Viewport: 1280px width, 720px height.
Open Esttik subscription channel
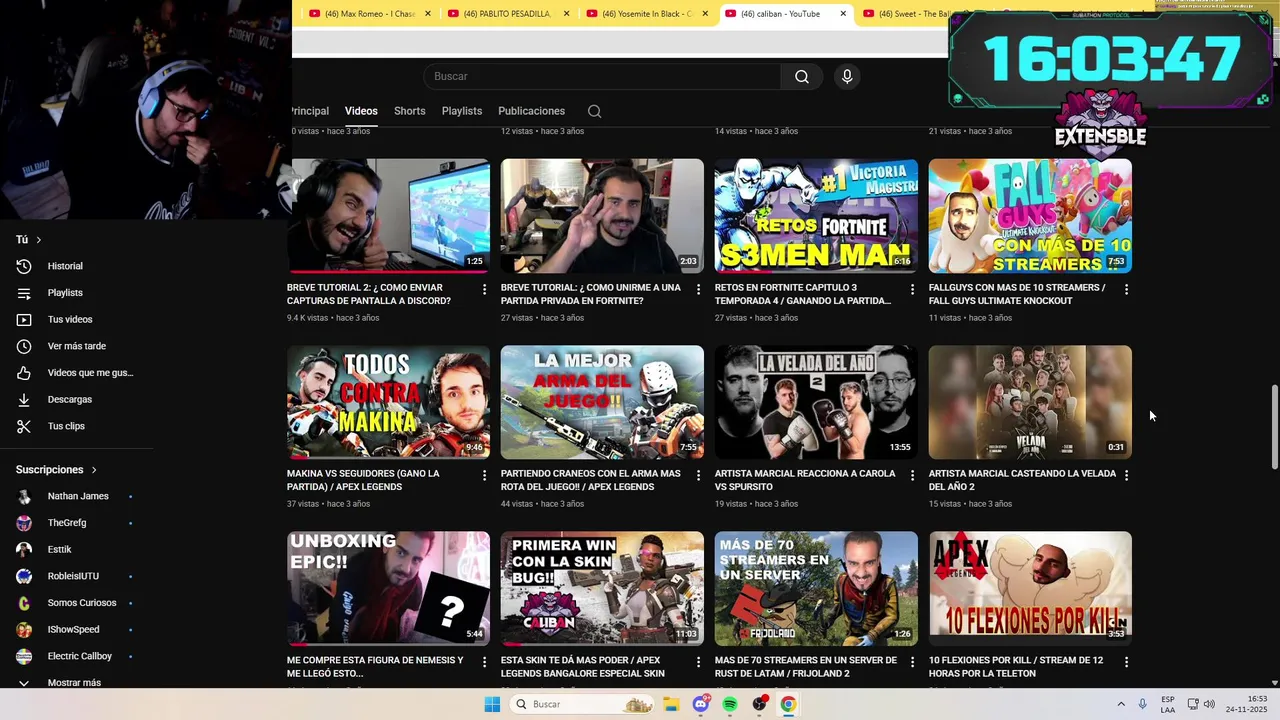[x=60, y=550]
